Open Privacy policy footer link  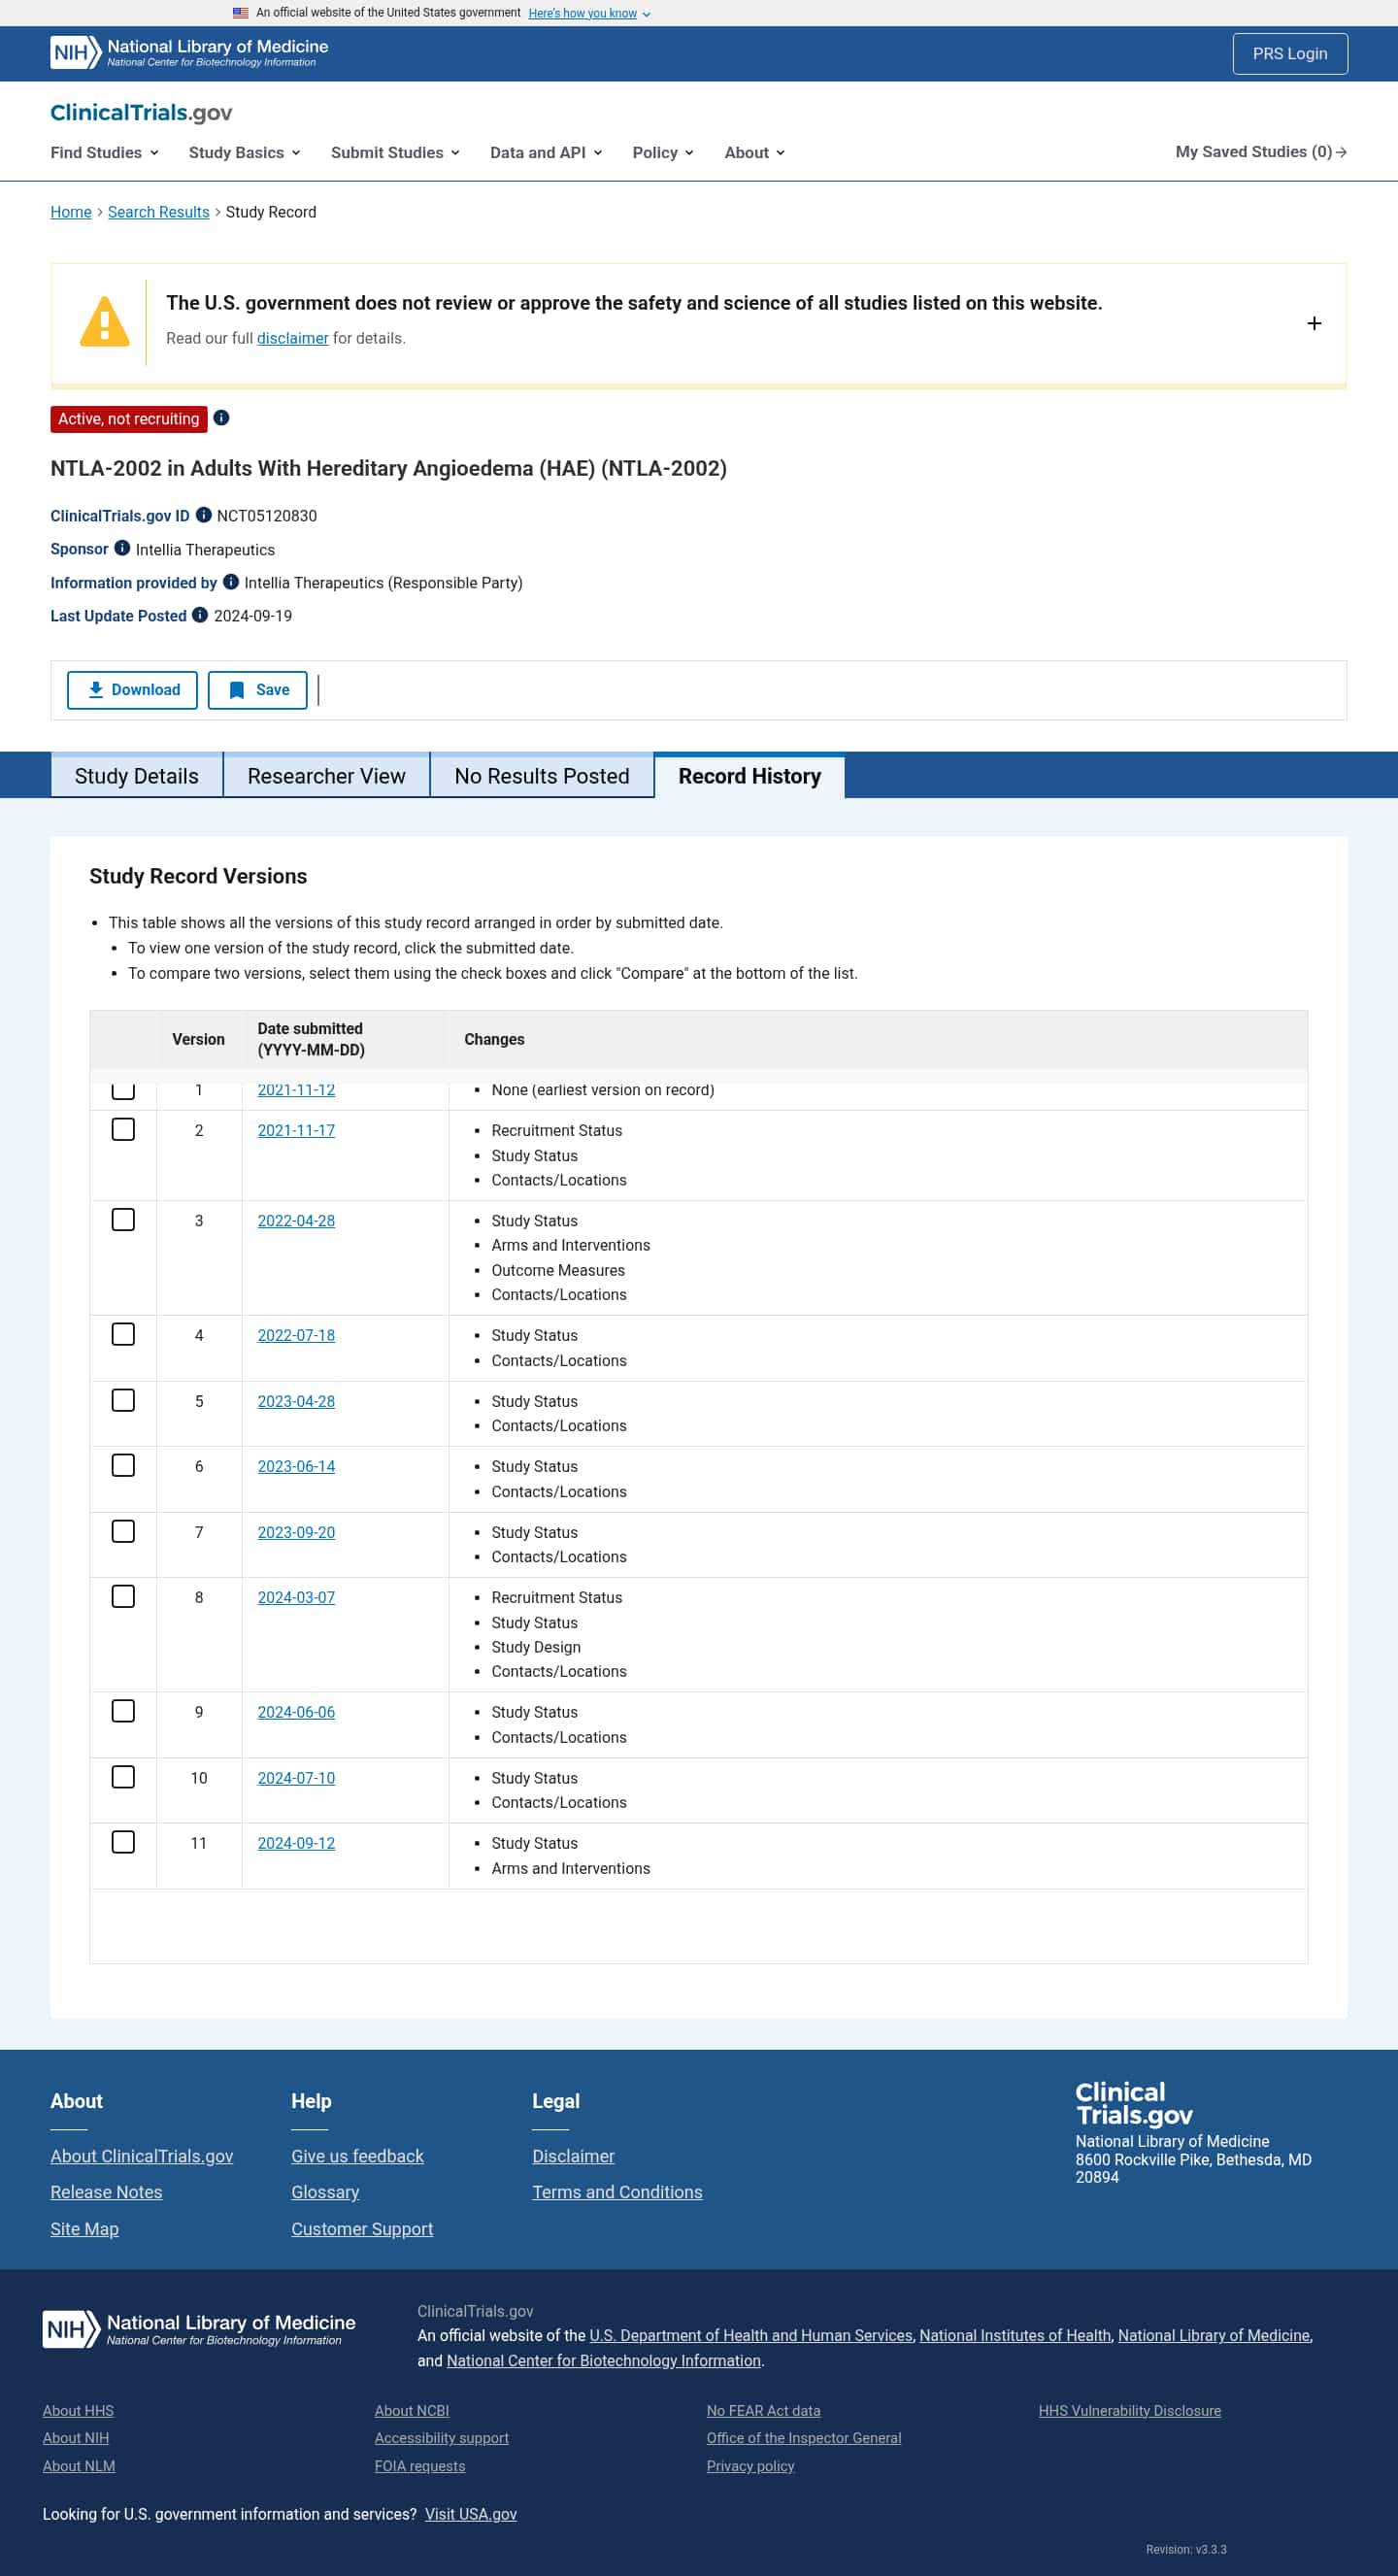click(x=750, y=2466)
